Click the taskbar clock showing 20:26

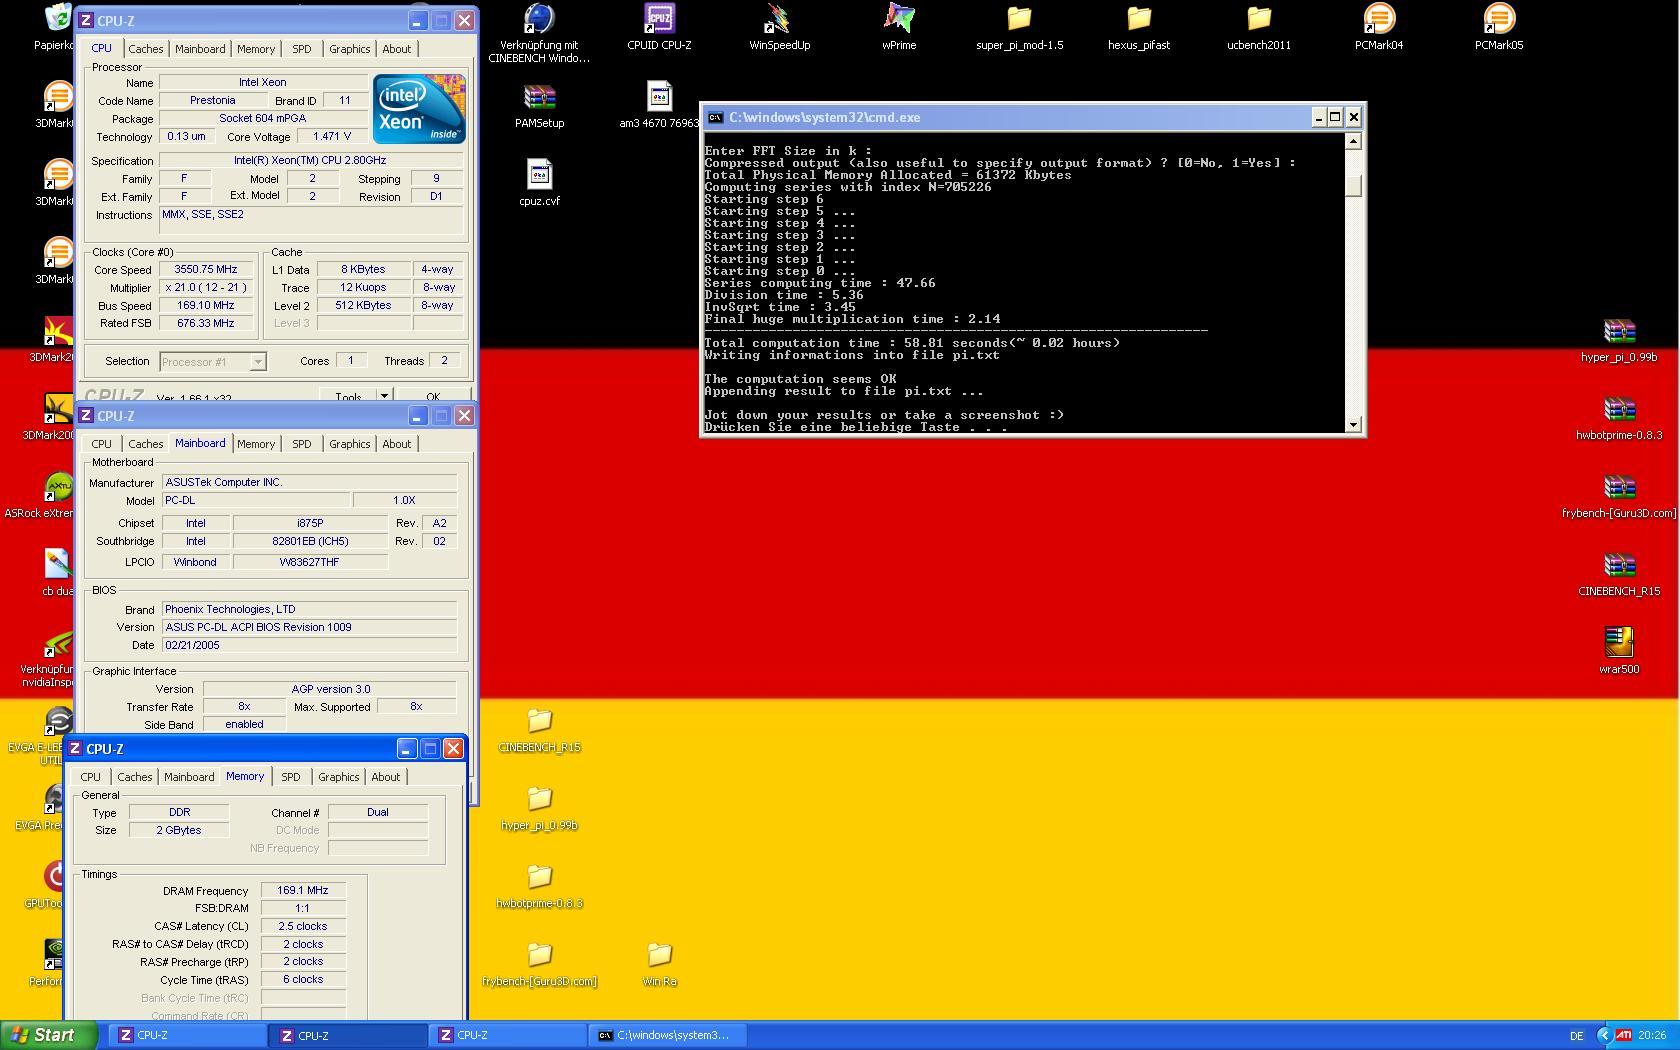tap(1652, 1036)
